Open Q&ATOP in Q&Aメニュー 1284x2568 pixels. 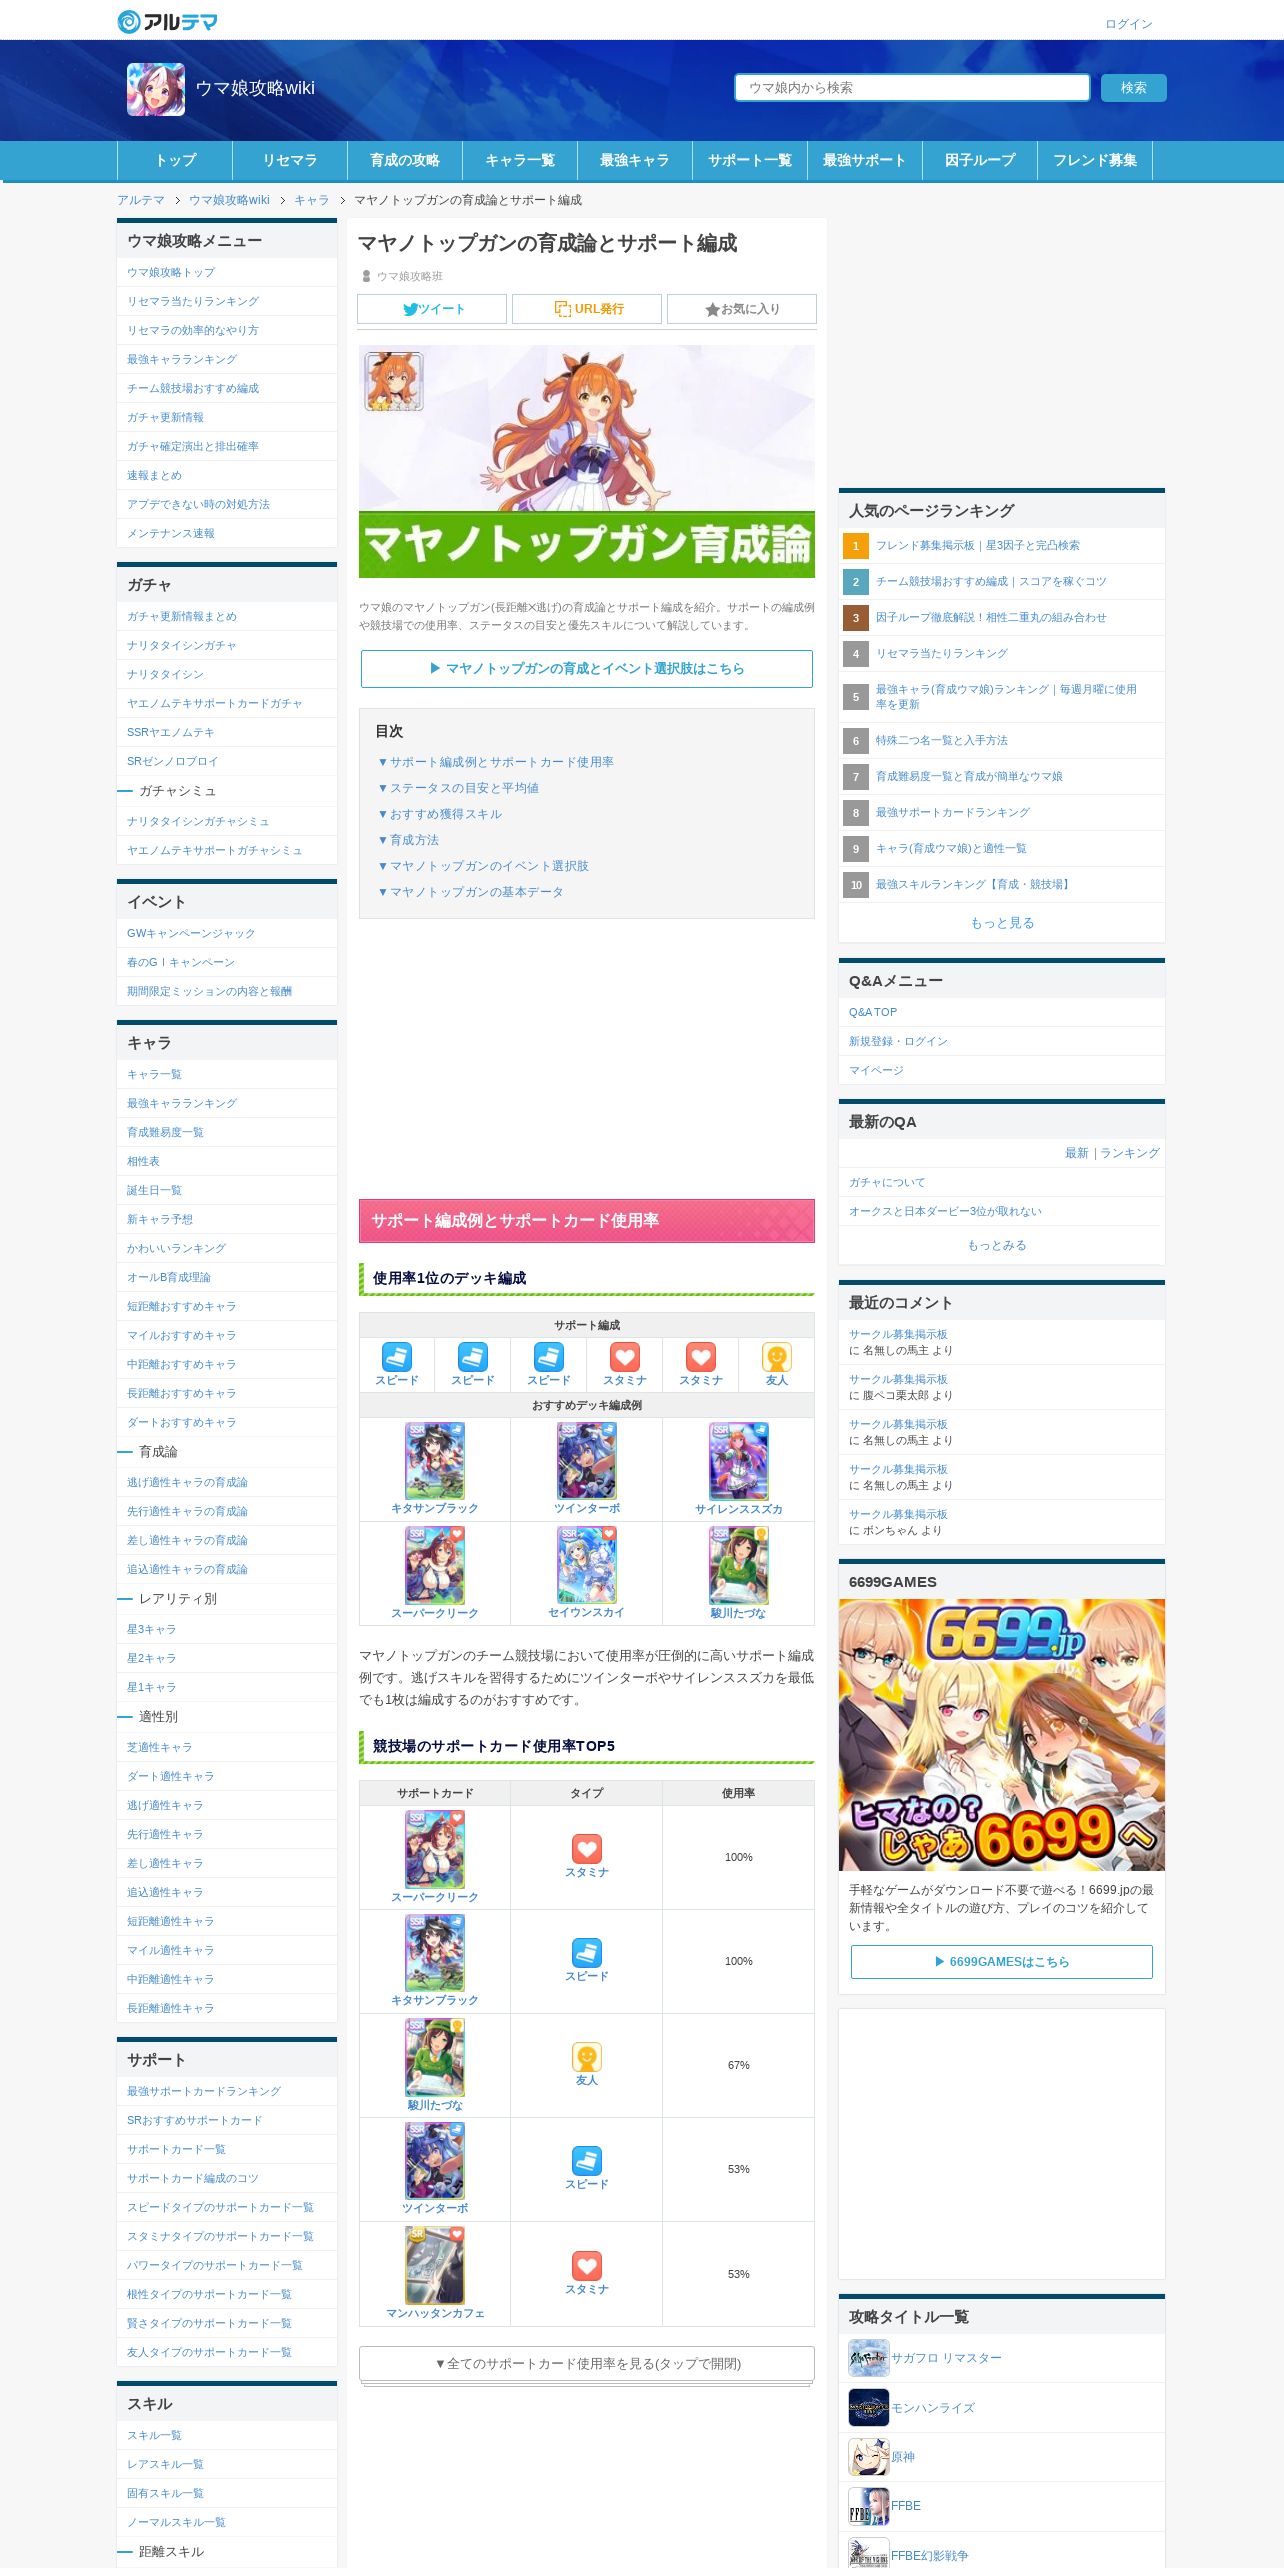click(873, 1012)
